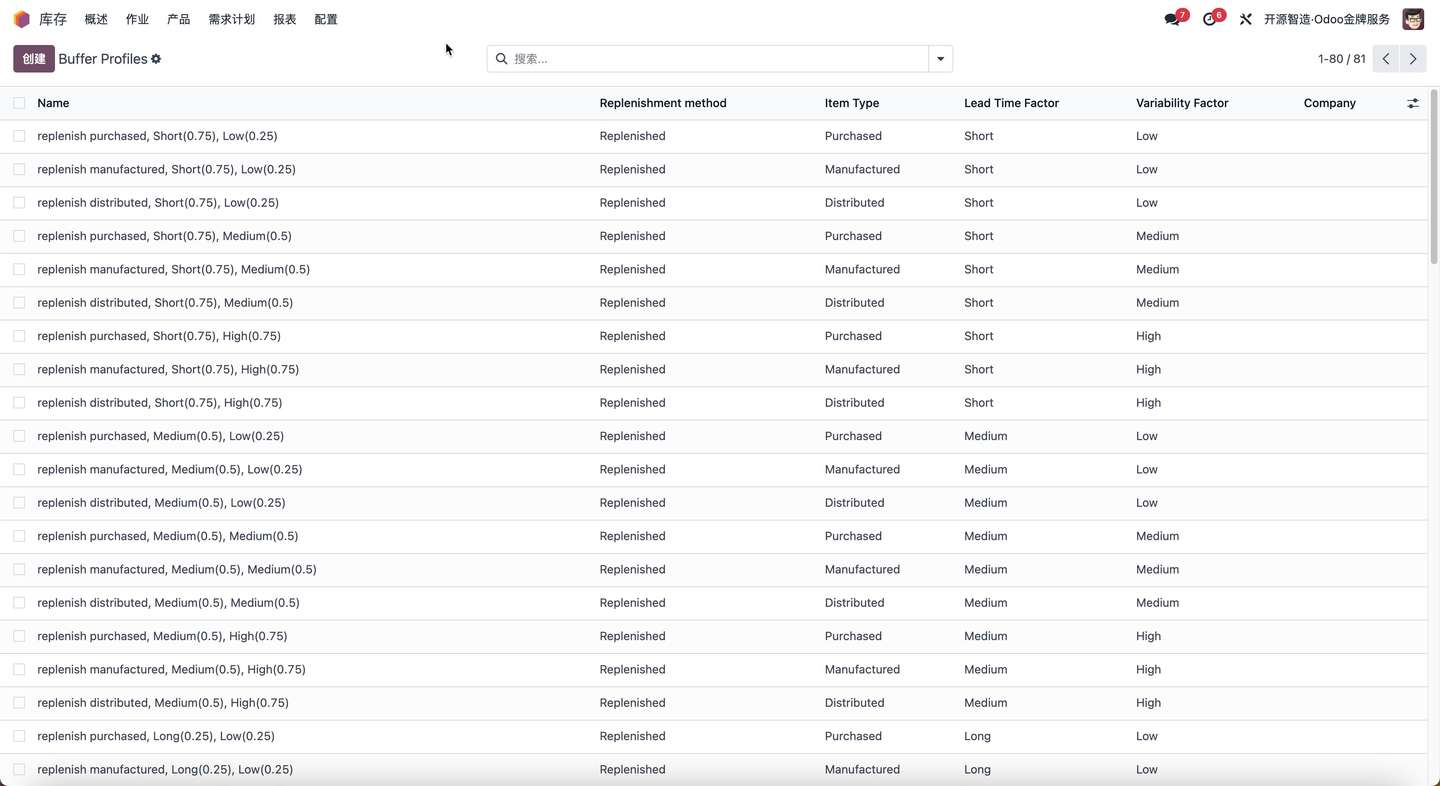
Task: Sort by Replenishment method column header
Action: [x=663, y=103]
